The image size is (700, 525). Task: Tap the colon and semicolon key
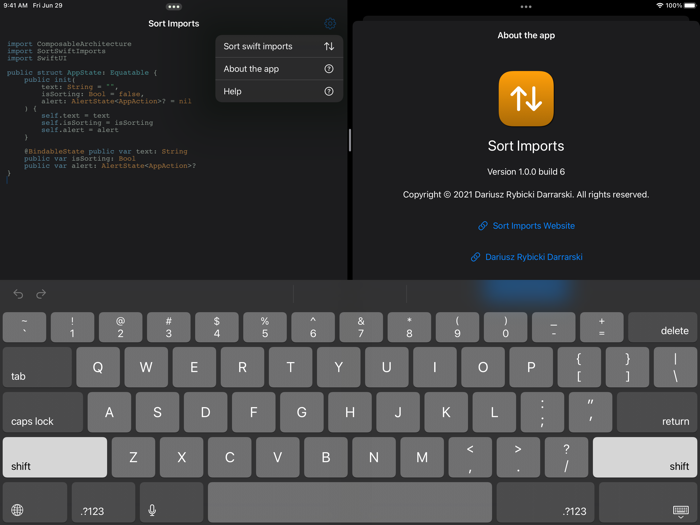click(542, 412)
